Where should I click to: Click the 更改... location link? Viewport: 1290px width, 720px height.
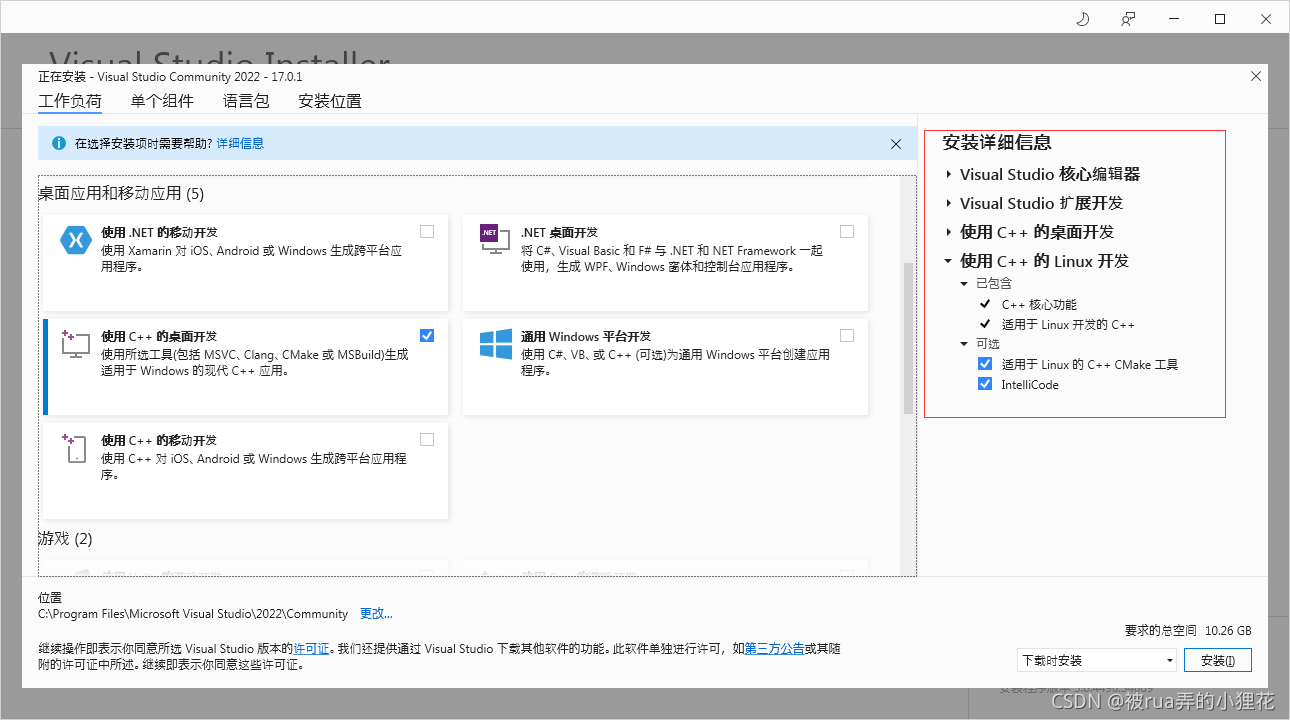click(x=376, y=613)
